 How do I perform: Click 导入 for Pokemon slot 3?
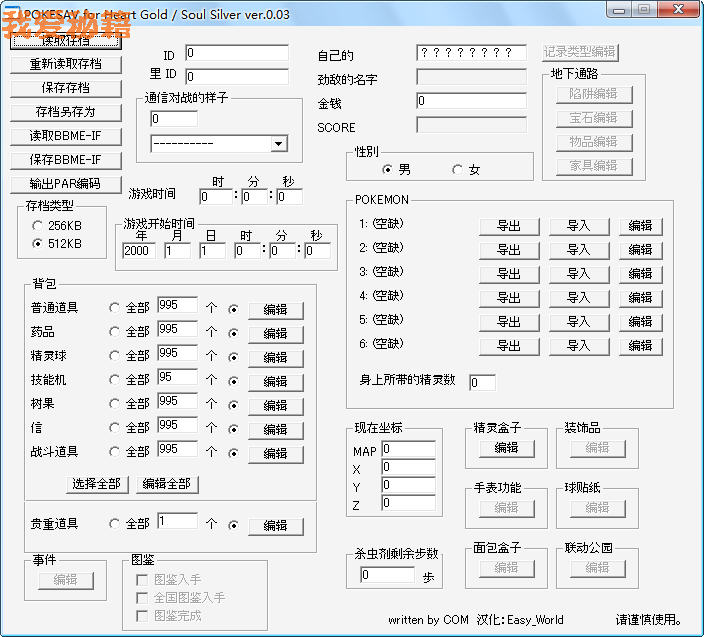[x=578, y=274]
